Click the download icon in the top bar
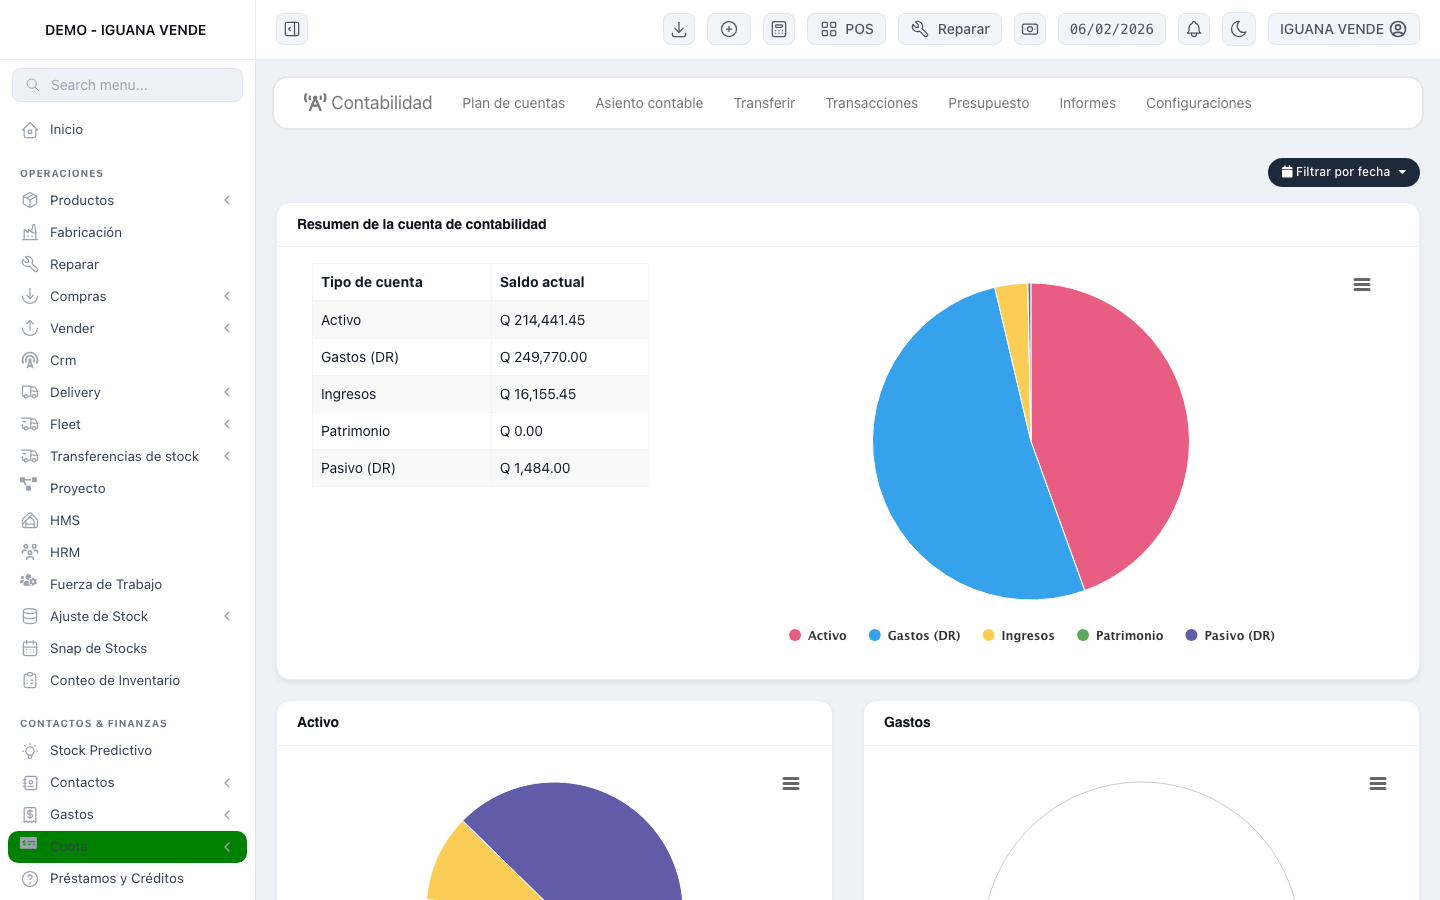Screen dimensions: 1440x900 (x=679, y=29)
